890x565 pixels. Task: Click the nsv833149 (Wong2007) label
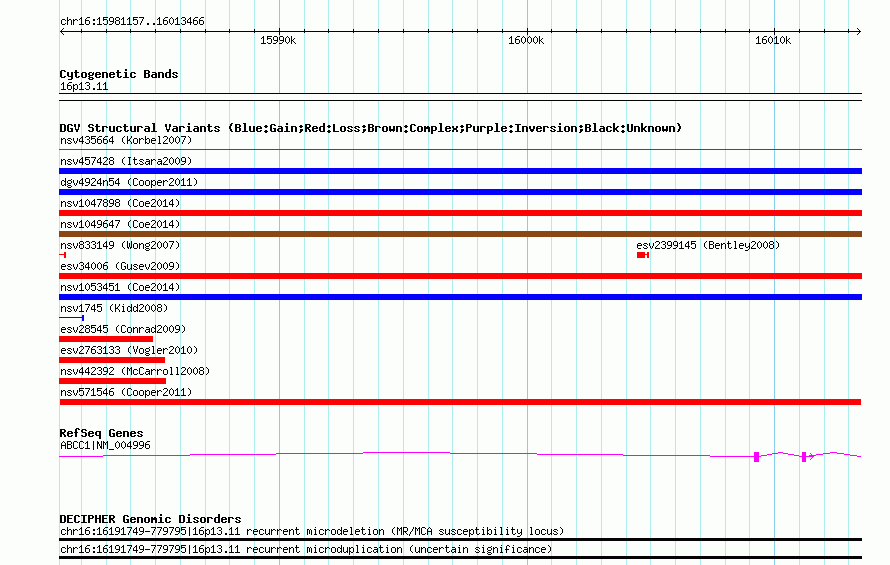tap(120, 245)
